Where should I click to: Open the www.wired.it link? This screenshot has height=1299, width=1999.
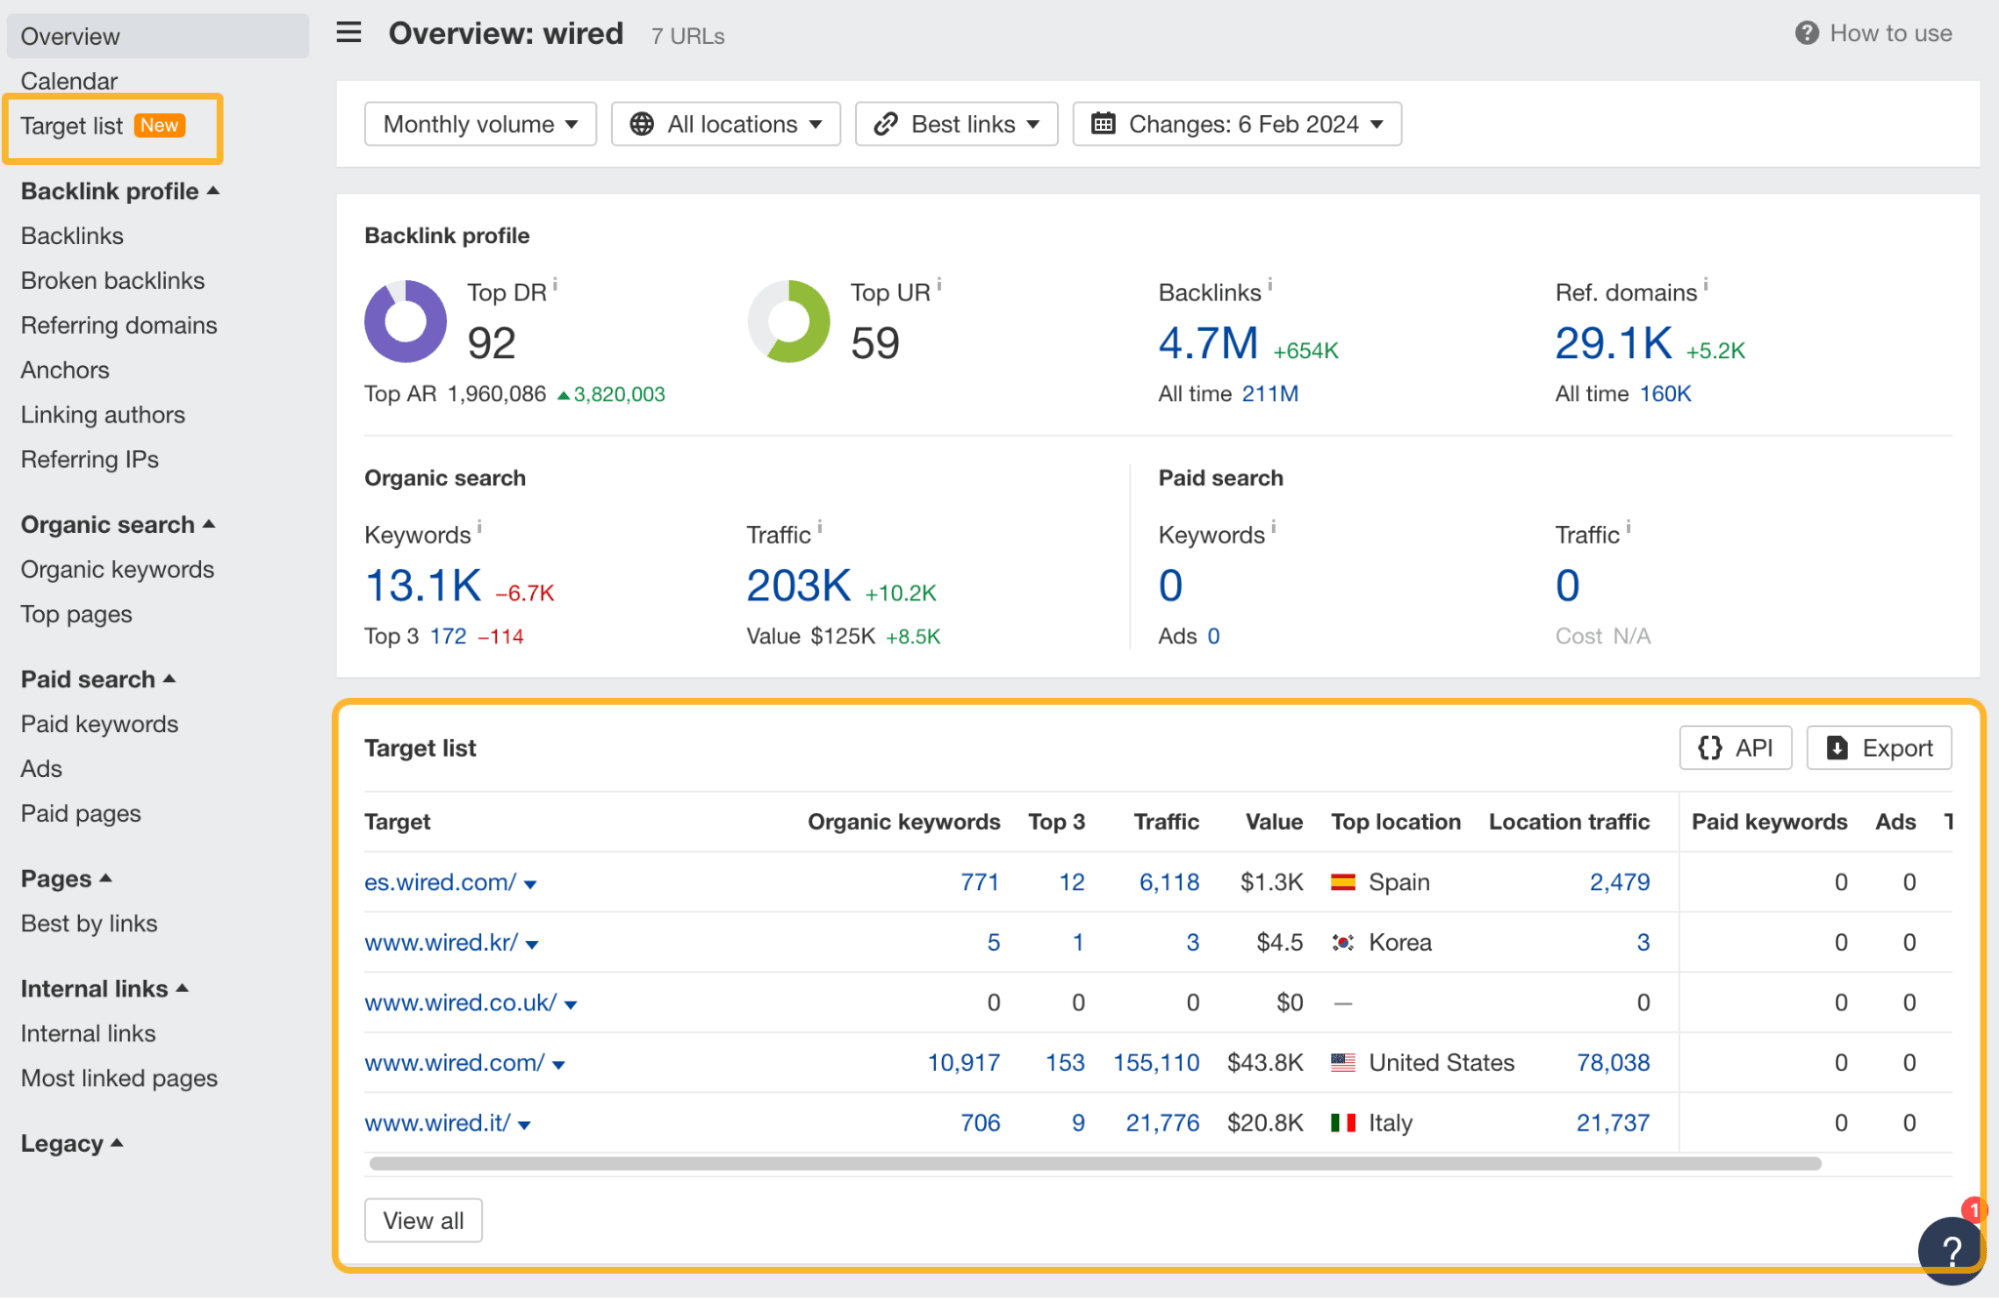tap(437, 1123)
